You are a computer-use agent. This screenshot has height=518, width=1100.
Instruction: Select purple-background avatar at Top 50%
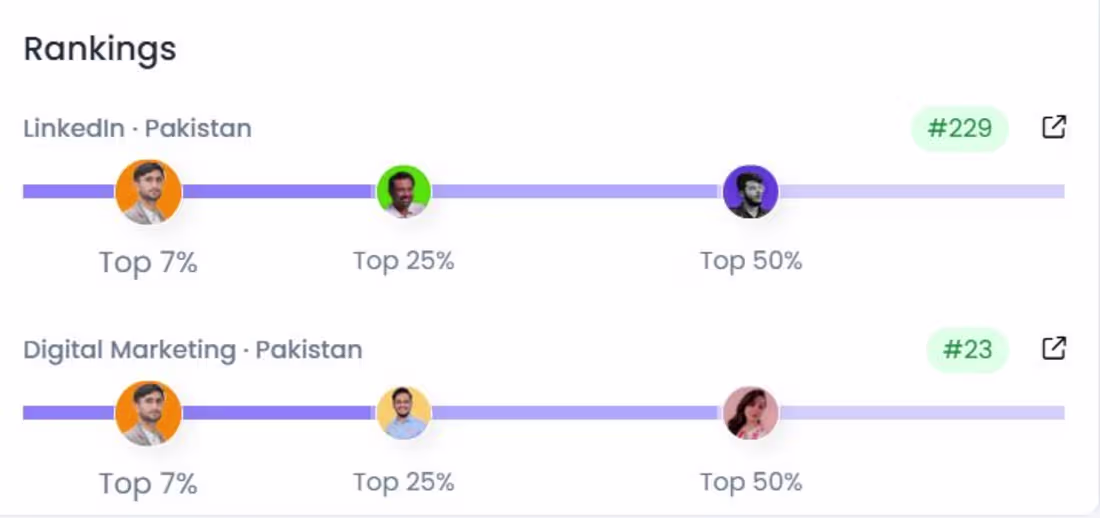[x=751, y=192]
